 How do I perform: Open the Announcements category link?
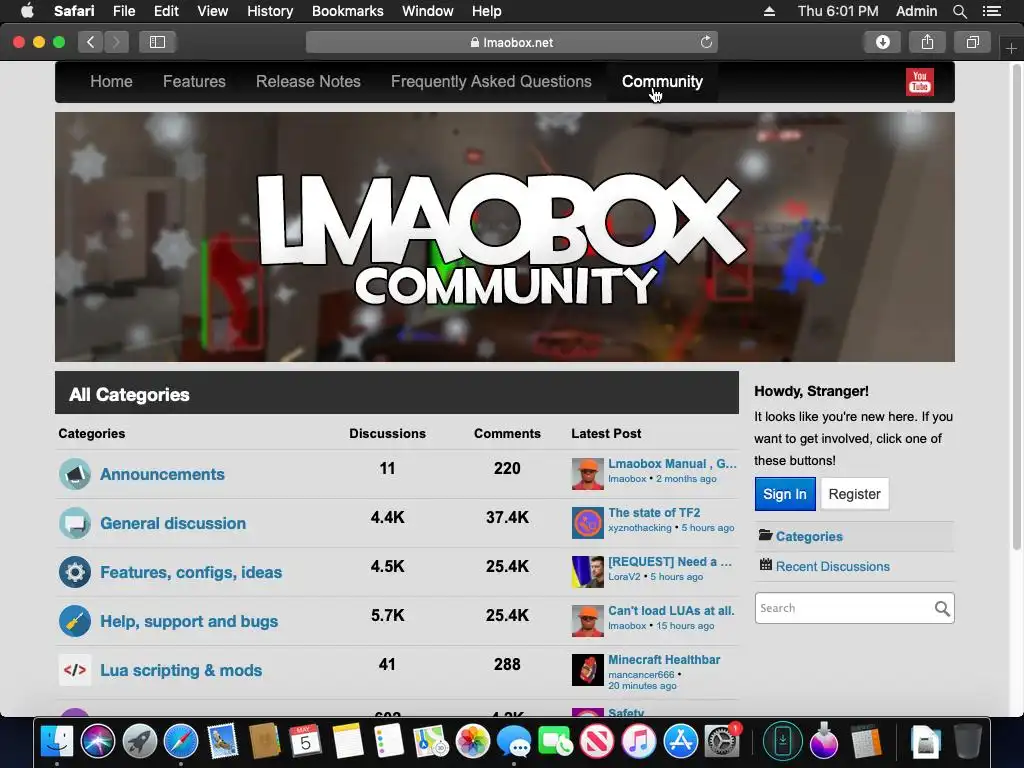click(162, 474)
